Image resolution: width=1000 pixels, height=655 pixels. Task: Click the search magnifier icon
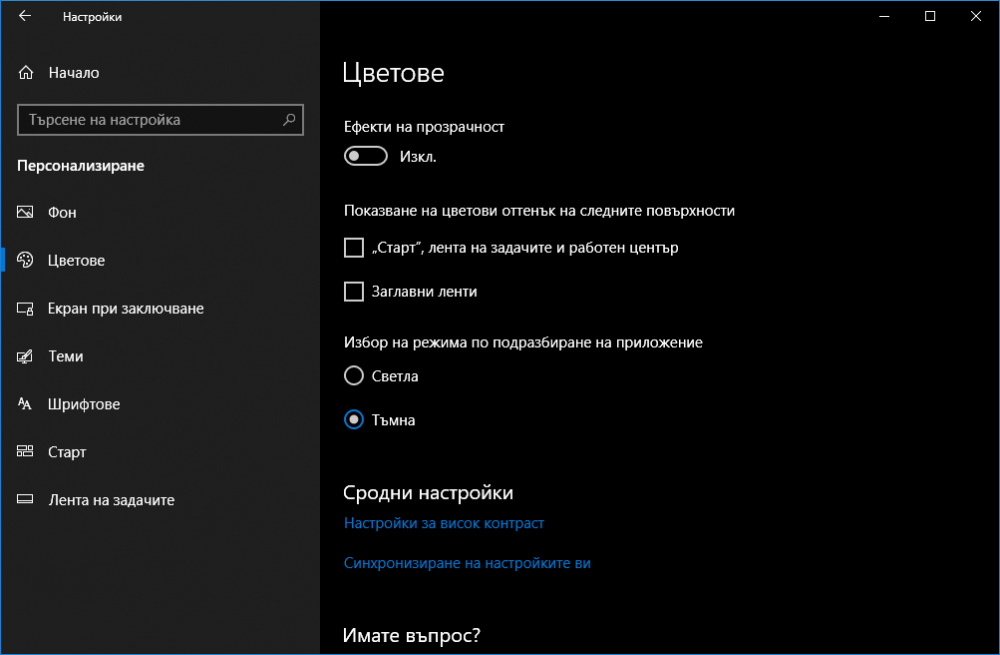pyautogui.click(x=289, y=119)
